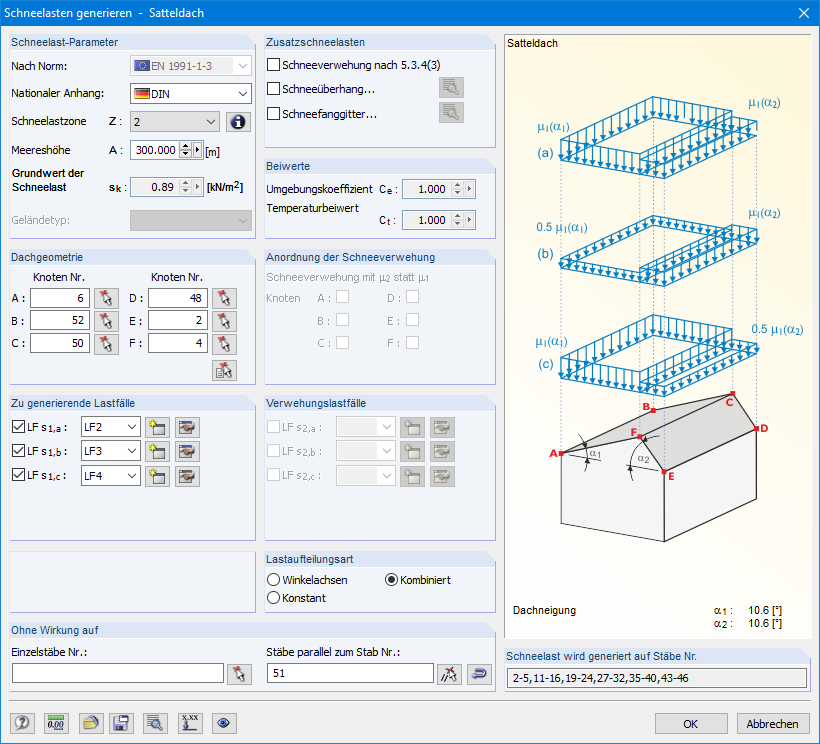Click the Ce value 1.000 field
The image size is (820, 744).
coord(427,189)
